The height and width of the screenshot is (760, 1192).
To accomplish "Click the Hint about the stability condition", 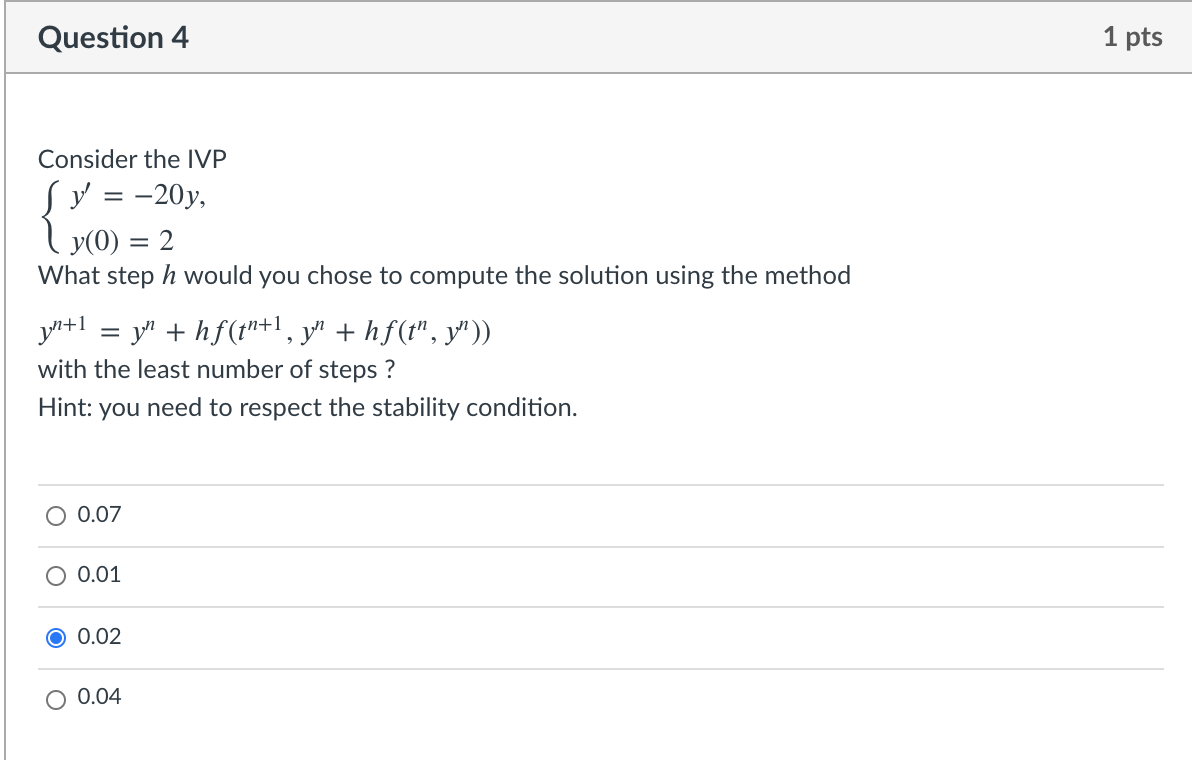I will 307,408.
